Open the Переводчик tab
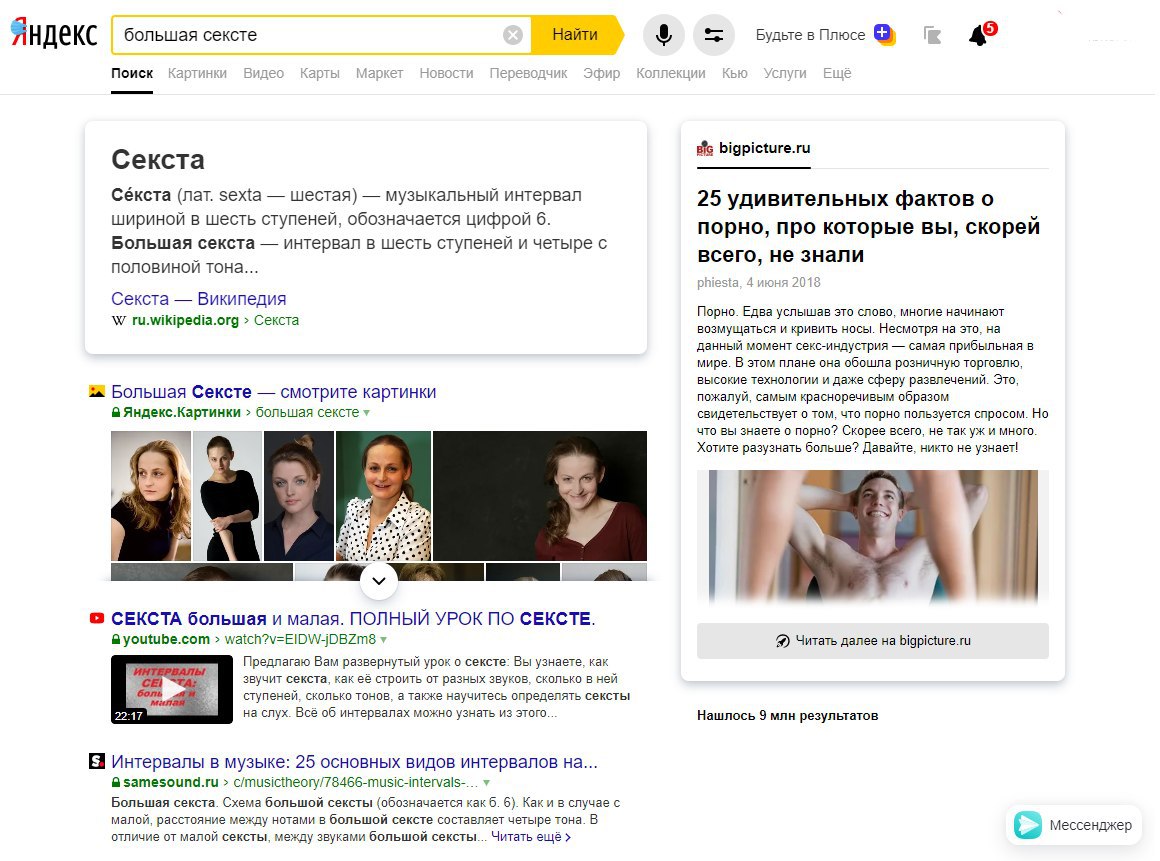Image resolution: width=1160 pixels, height=861 pixels. point(528,73)
